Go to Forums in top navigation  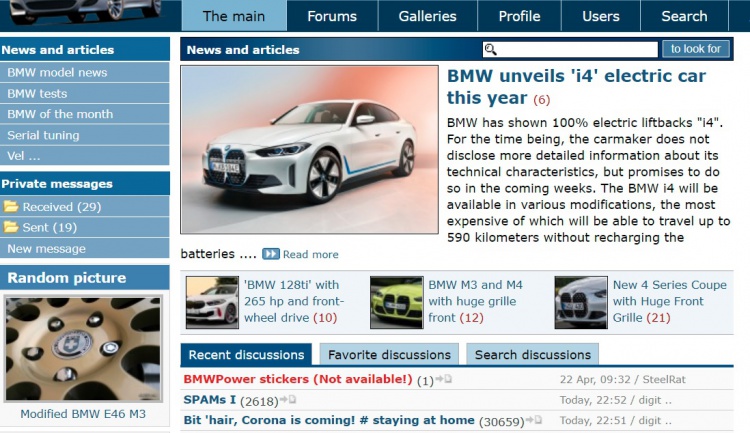click(332, 16)
